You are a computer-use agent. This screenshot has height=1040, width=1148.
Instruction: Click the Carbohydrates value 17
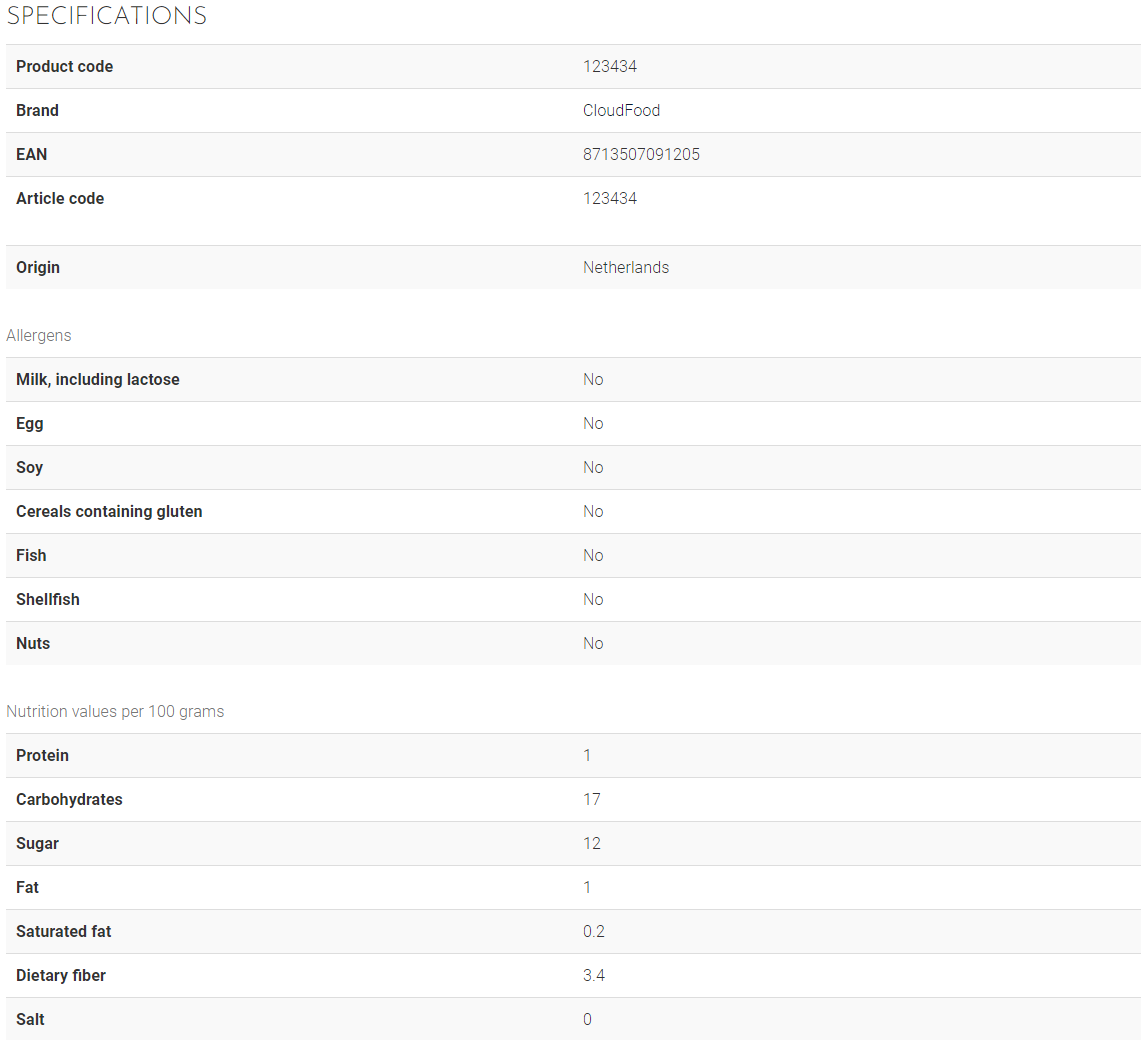click(x=592, y=800)
